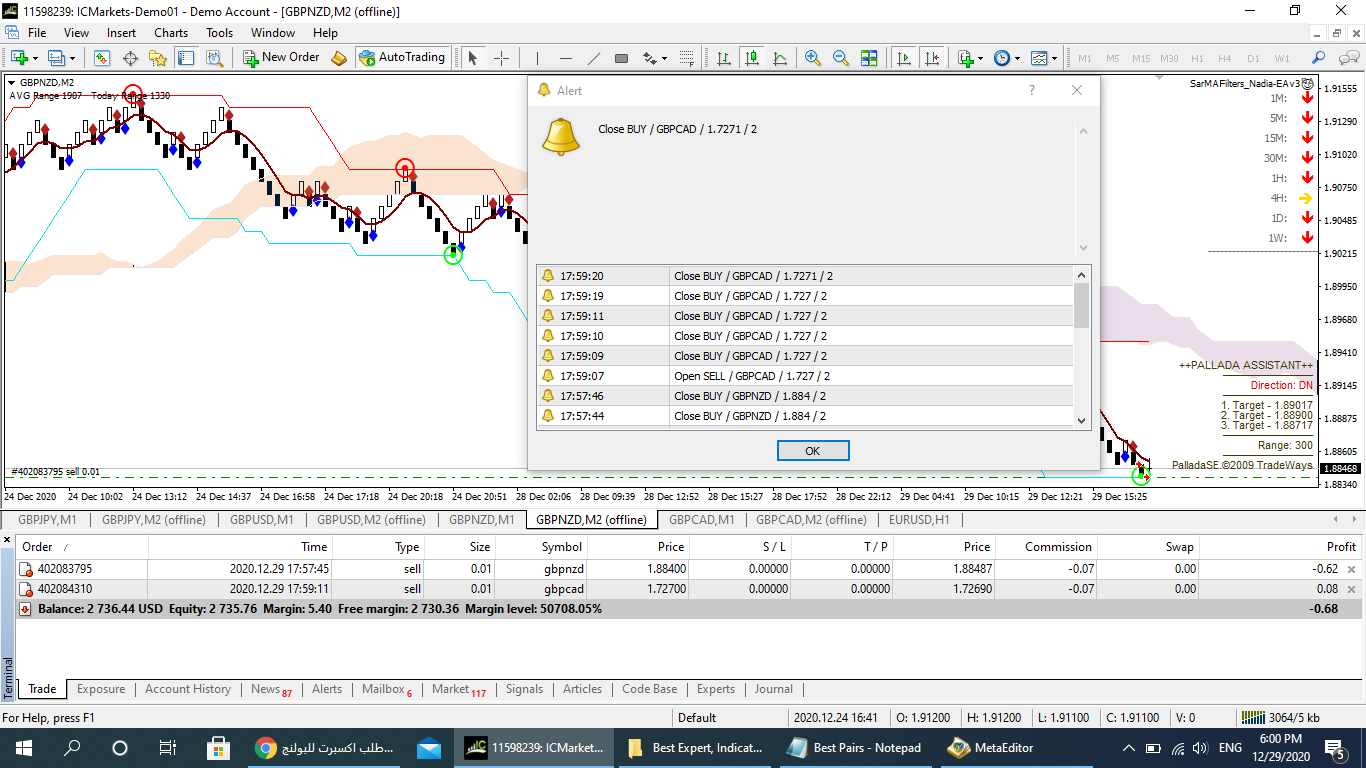Expand the Templates dropdown arrow
1366x768 pixels.
(1054, 58)
